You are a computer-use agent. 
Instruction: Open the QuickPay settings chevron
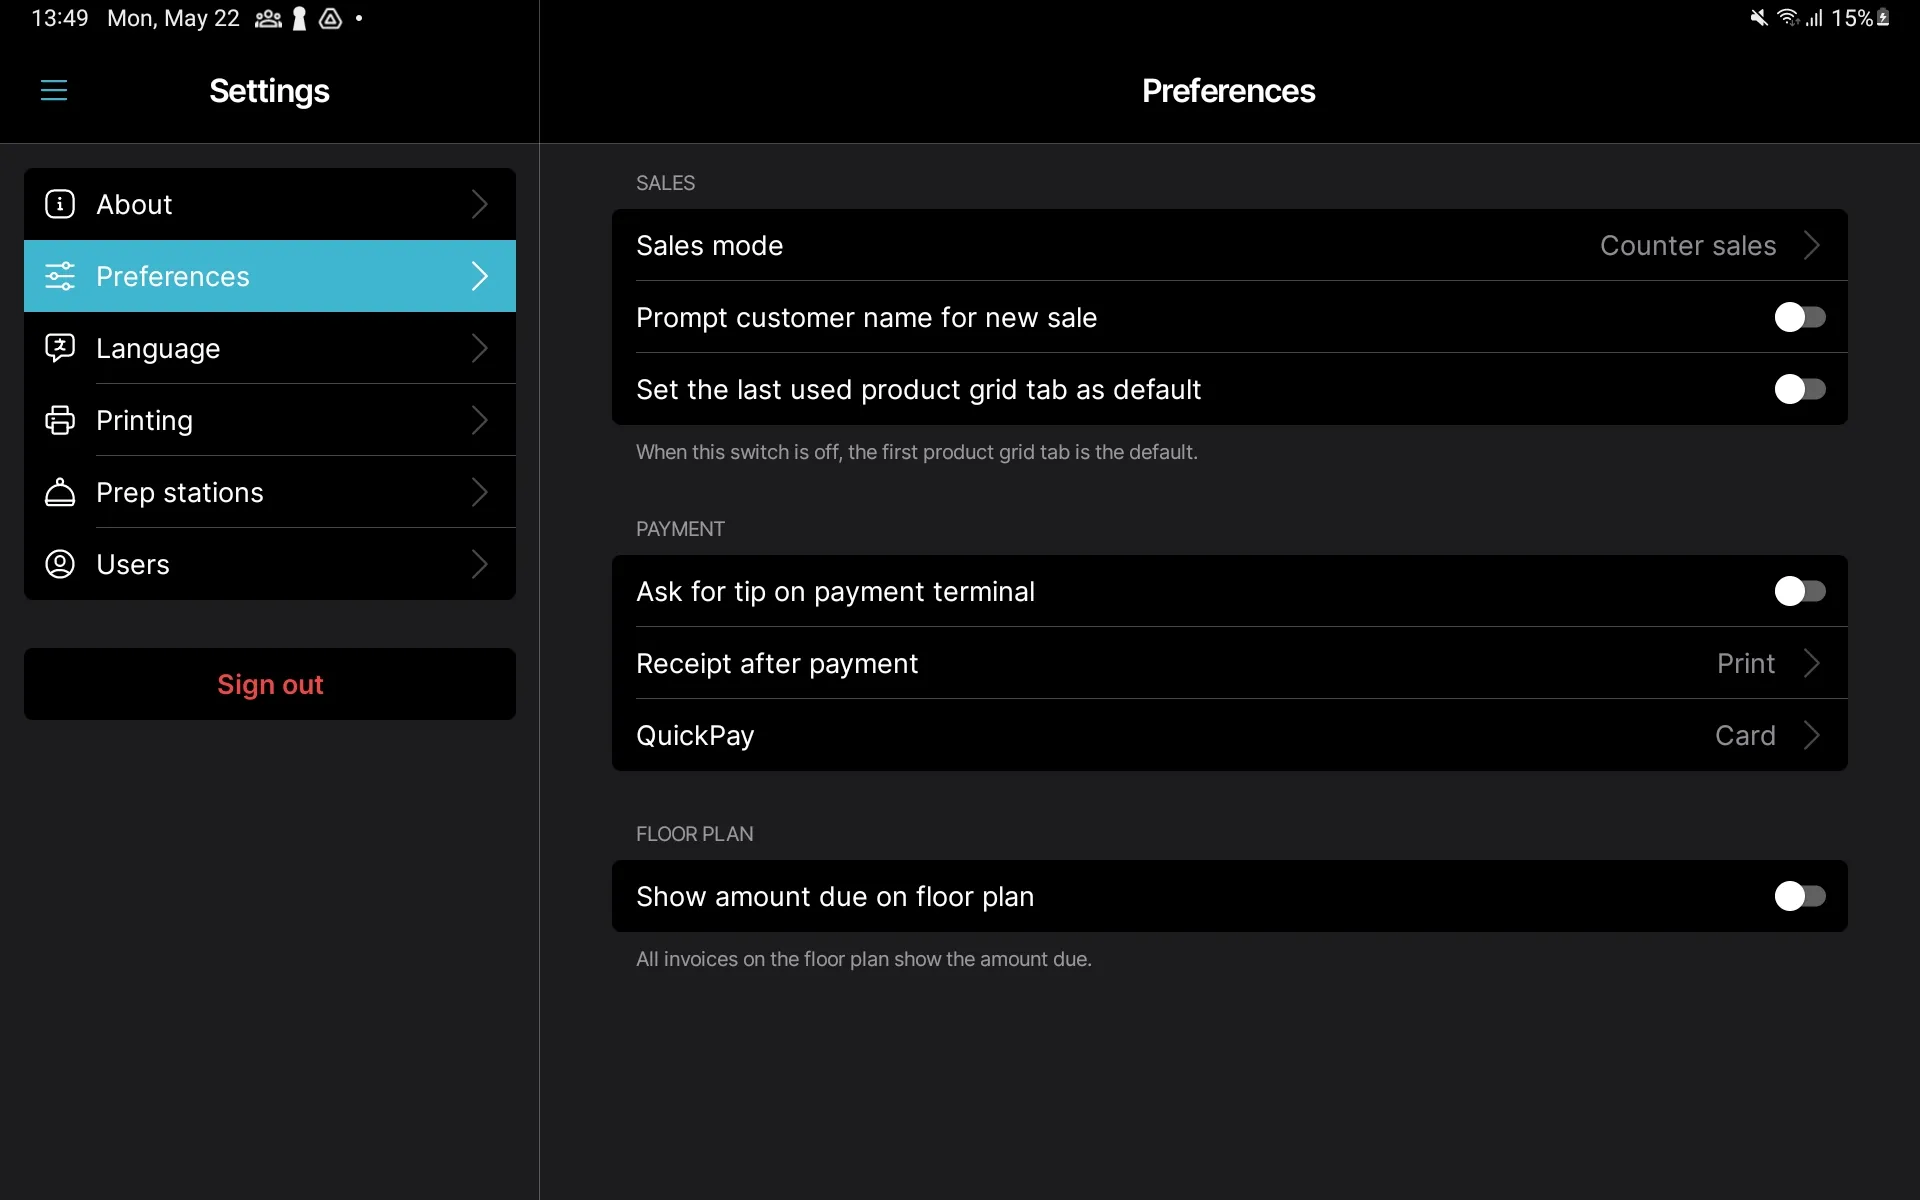point(1813,735)
